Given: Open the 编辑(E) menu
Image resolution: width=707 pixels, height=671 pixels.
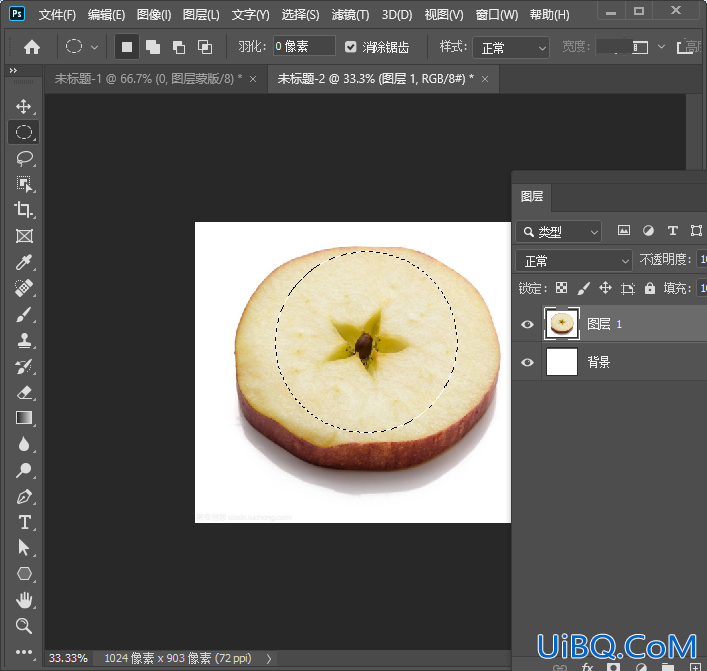Looking at the screenshot, I should pyautogui.click(x=106, y=15).
